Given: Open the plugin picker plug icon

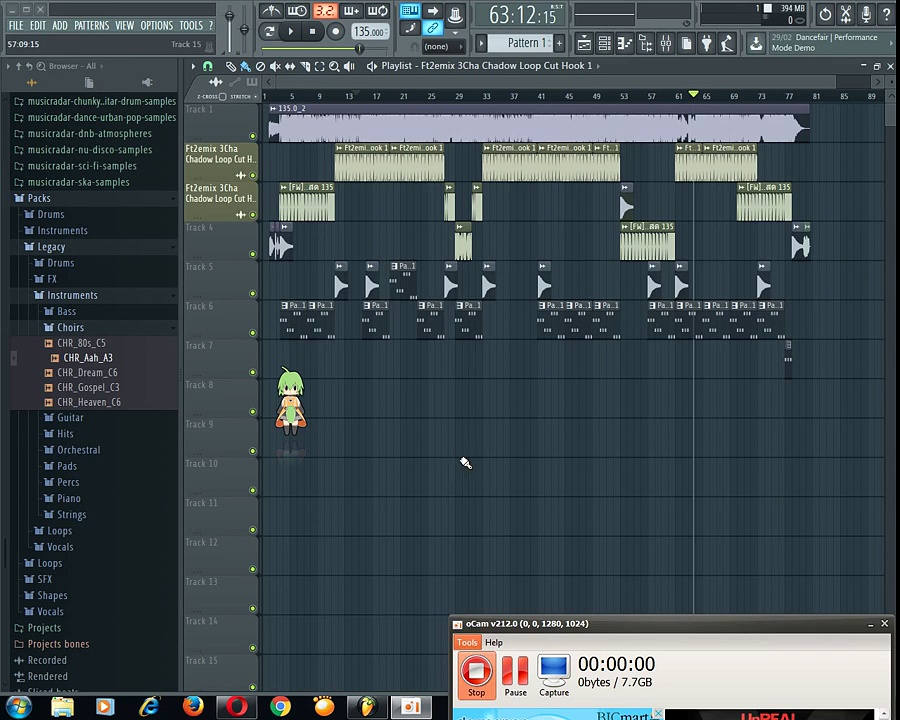Looking at the screenshot, I should pos(707,43).
